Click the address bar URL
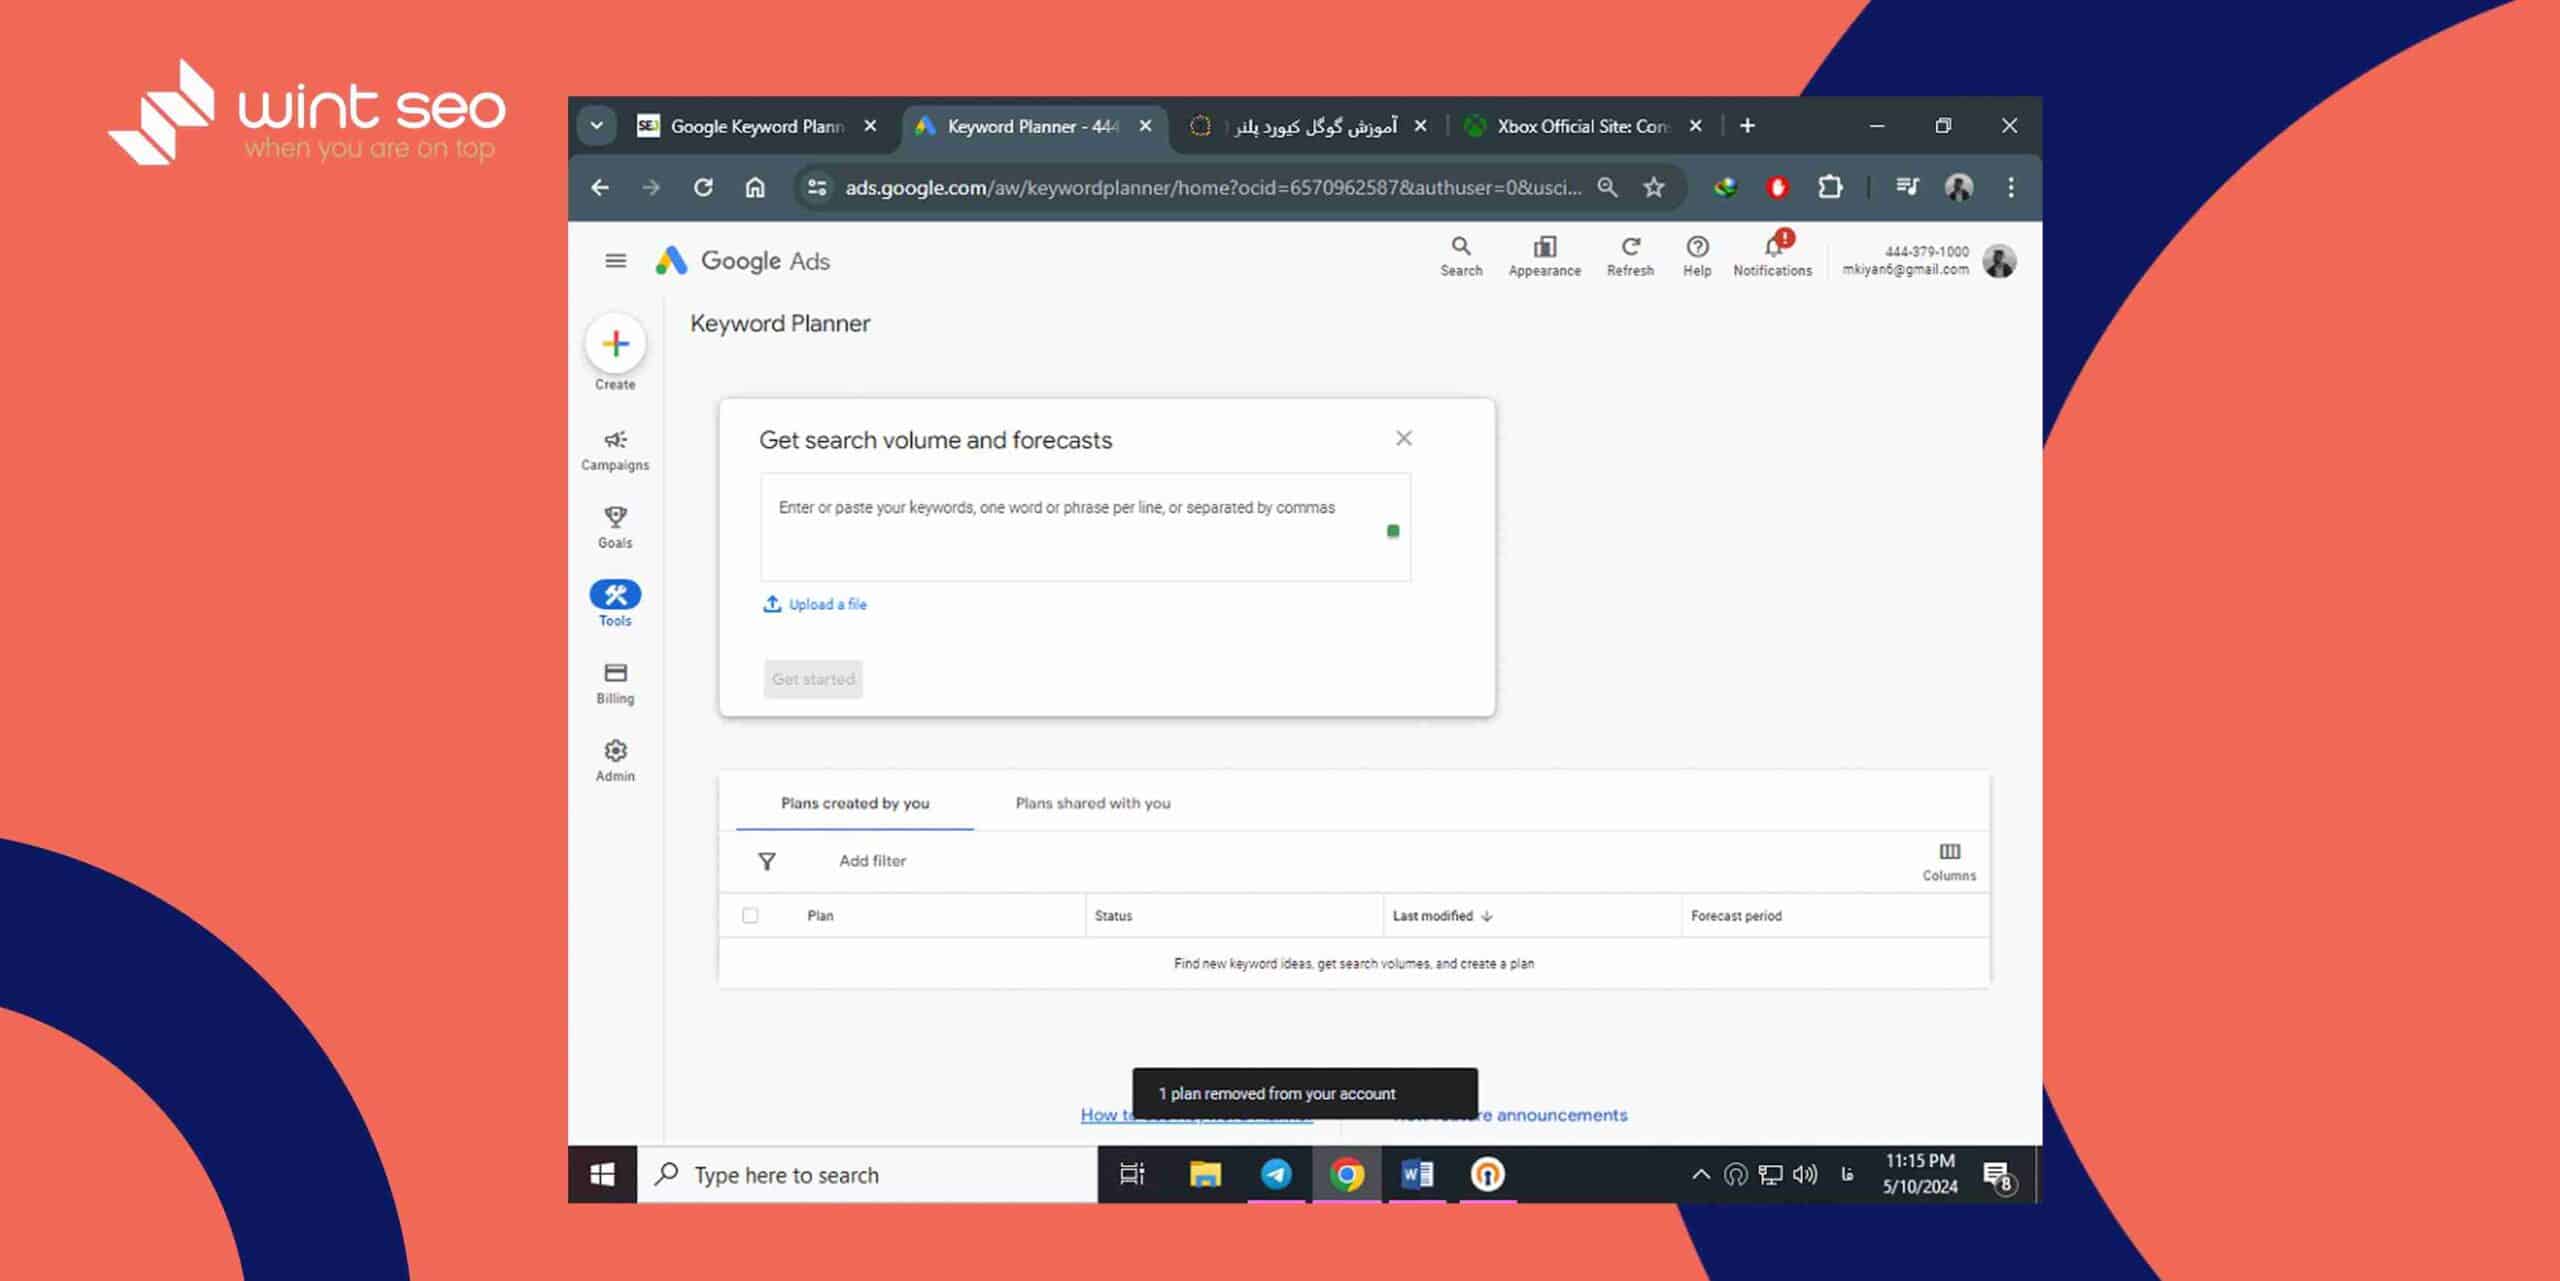 [1213, 187]
